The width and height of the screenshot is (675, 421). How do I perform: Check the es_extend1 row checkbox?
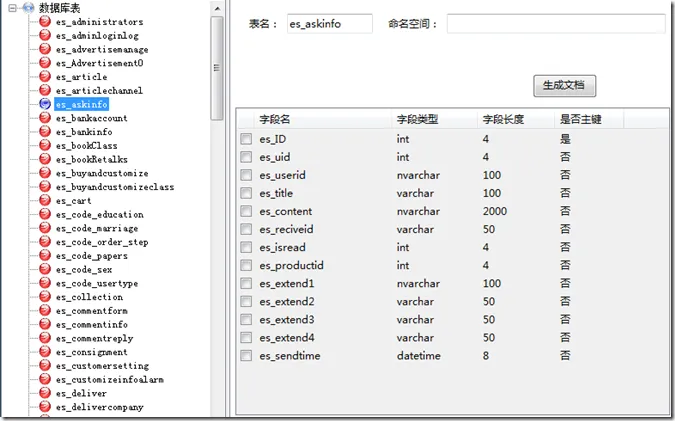[246, 283]
